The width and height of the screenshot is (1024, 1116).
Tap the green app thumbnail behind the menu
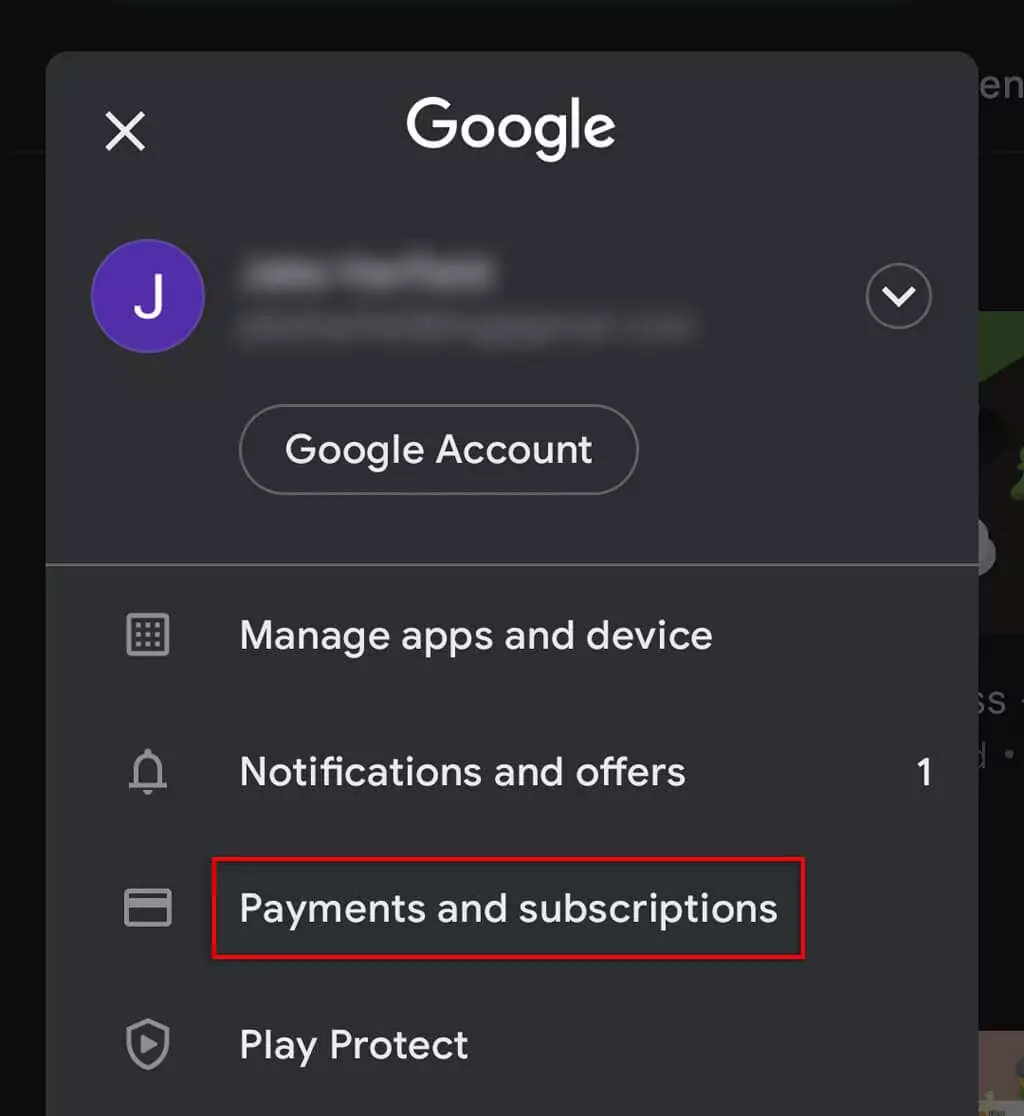click(1001, 471)
